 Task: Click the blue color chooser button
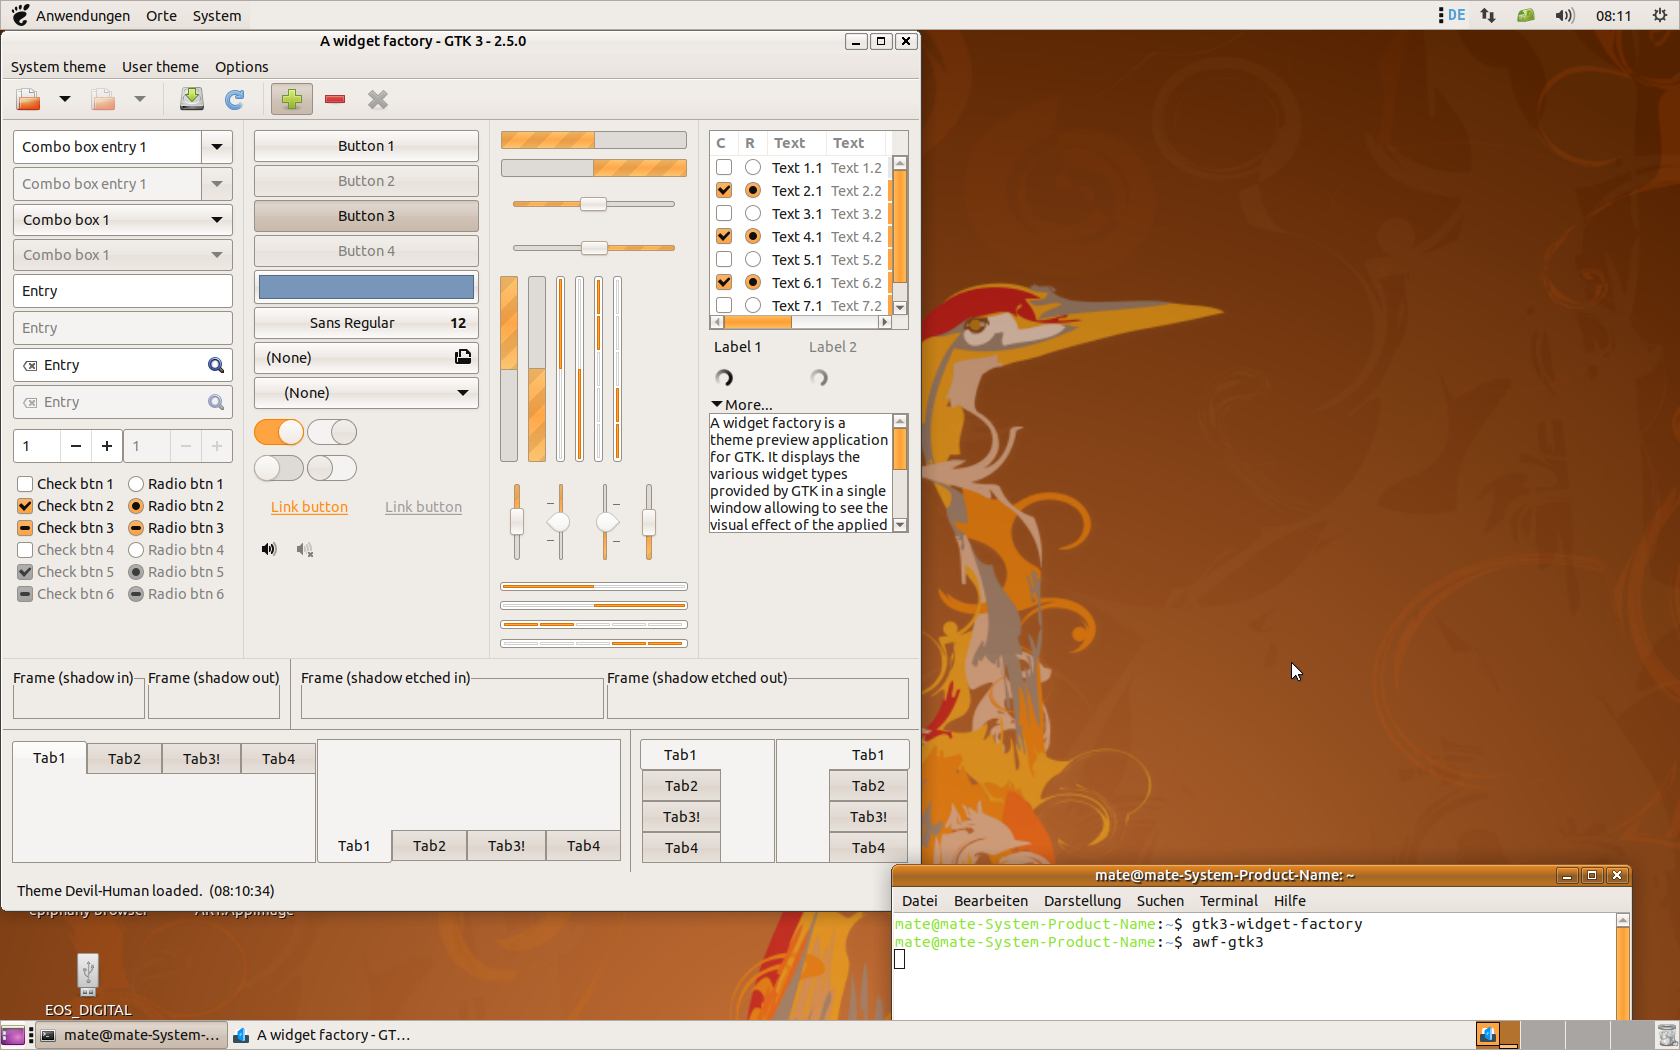pyautogui.click(x=366, y=287)
